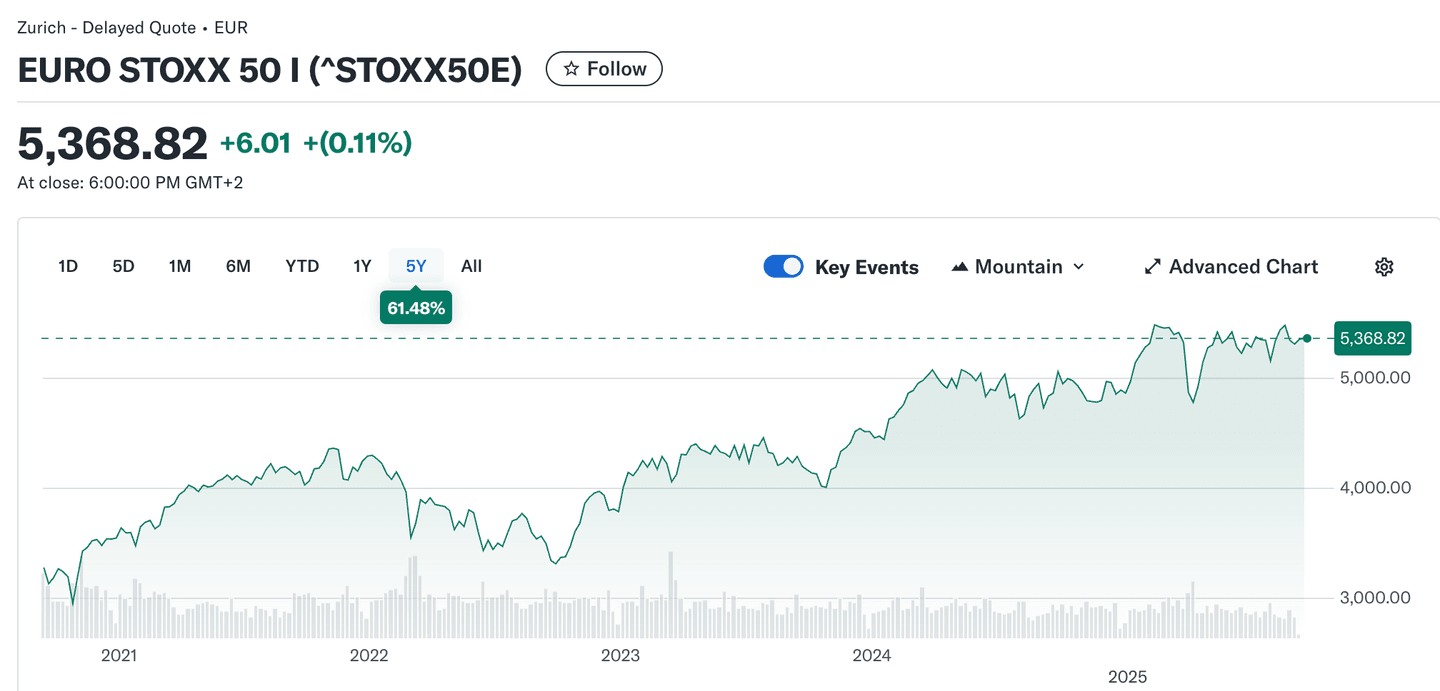
Task: Click the Mountain chart type icon
Action: pyautogui.click(x=960, y=267)
